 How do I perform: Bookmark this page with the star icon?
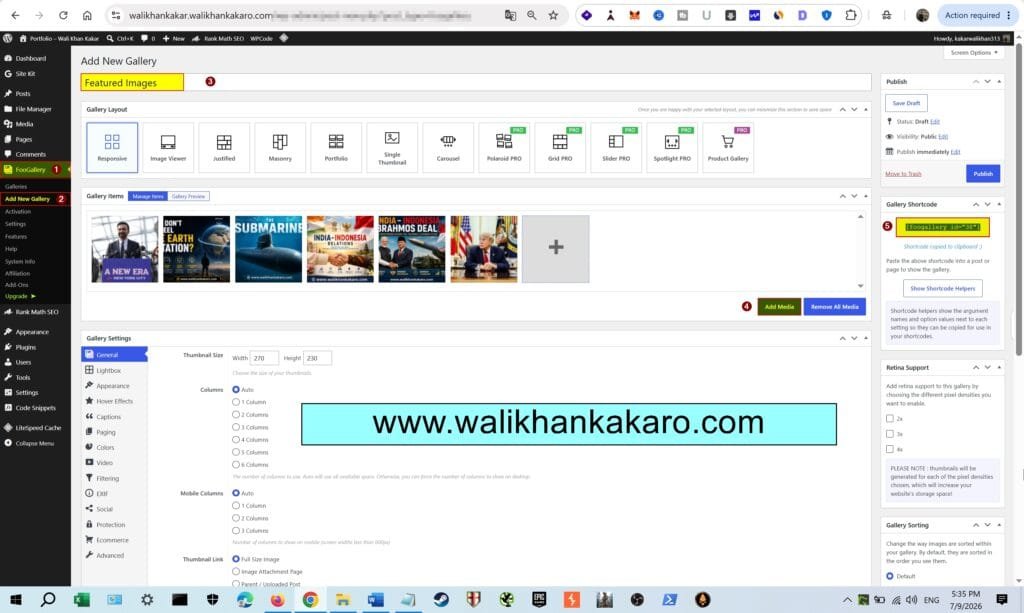553,15
